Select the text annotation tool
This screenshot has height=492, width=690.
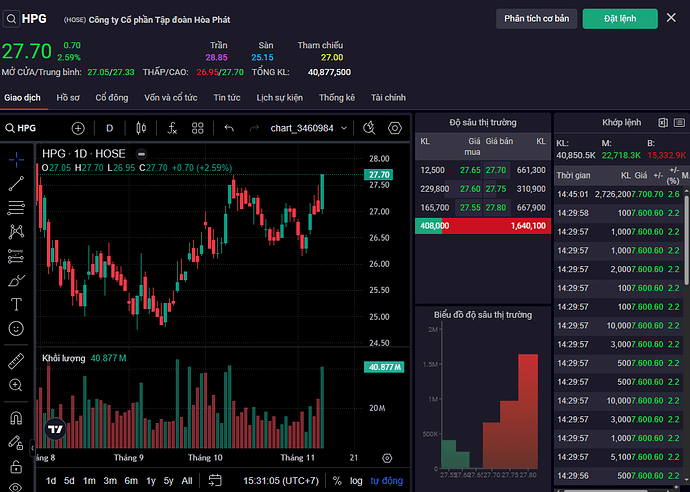coord(16,304)
